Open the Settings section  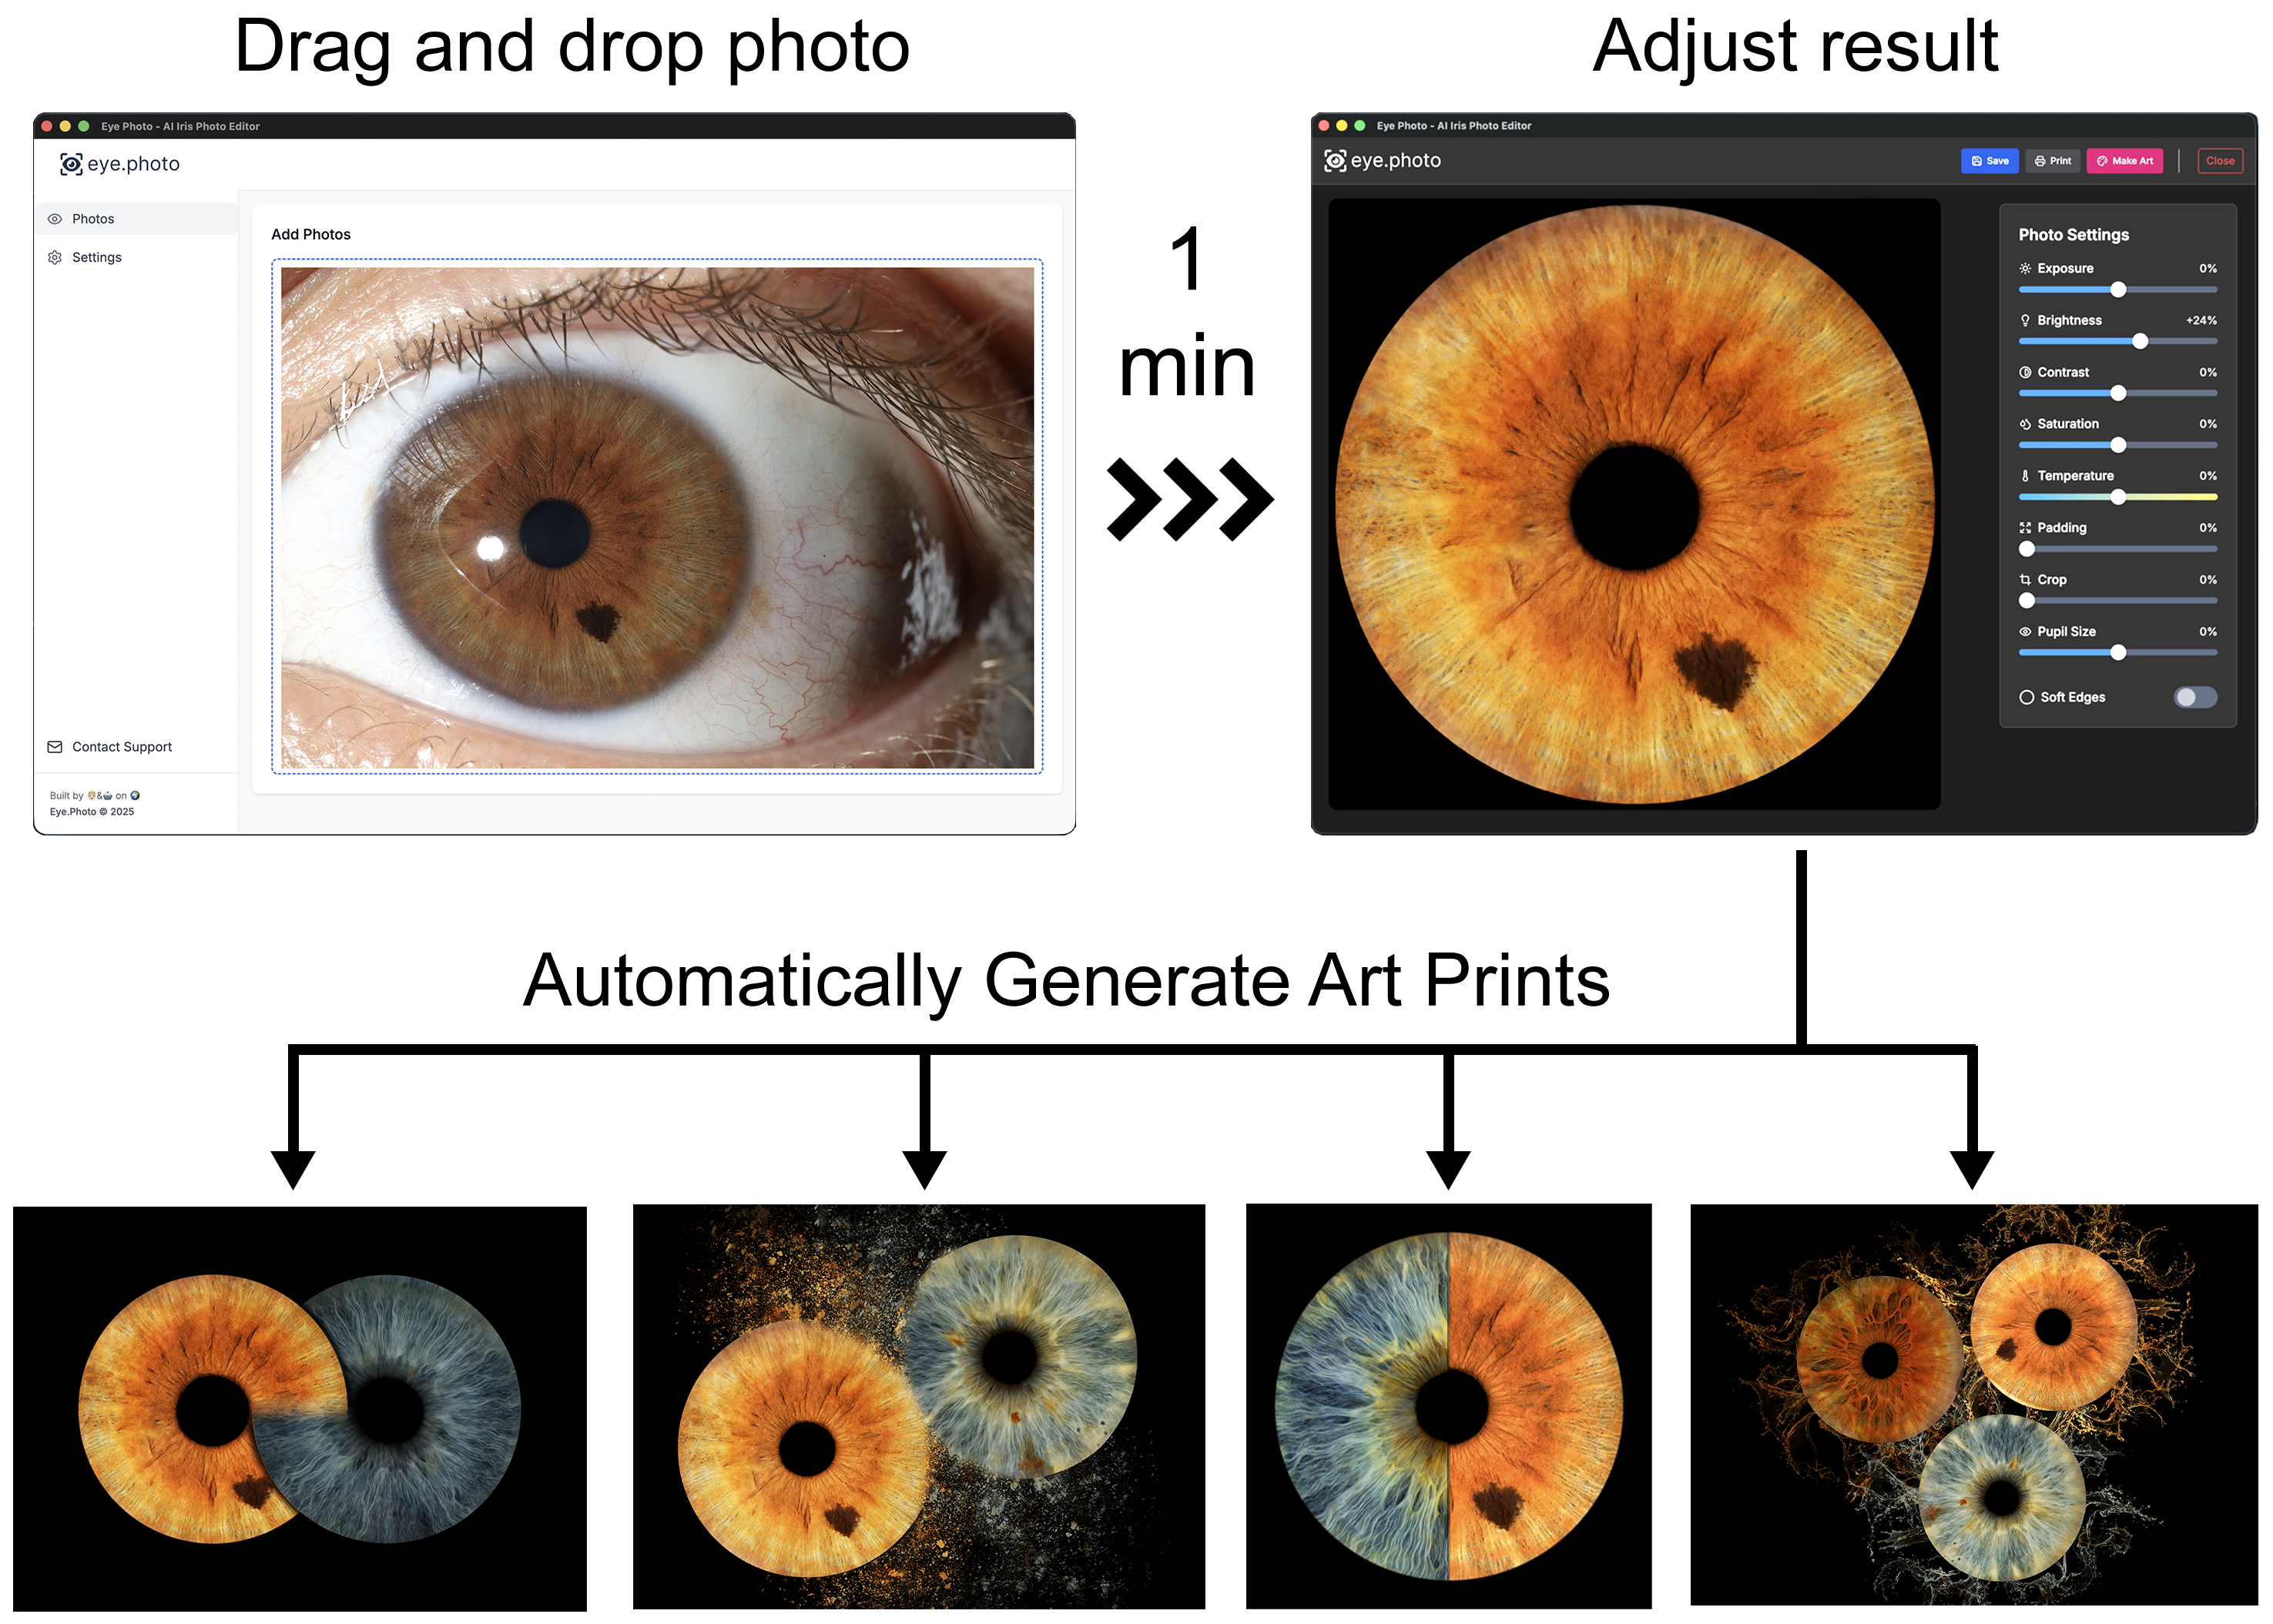(96, 257)
